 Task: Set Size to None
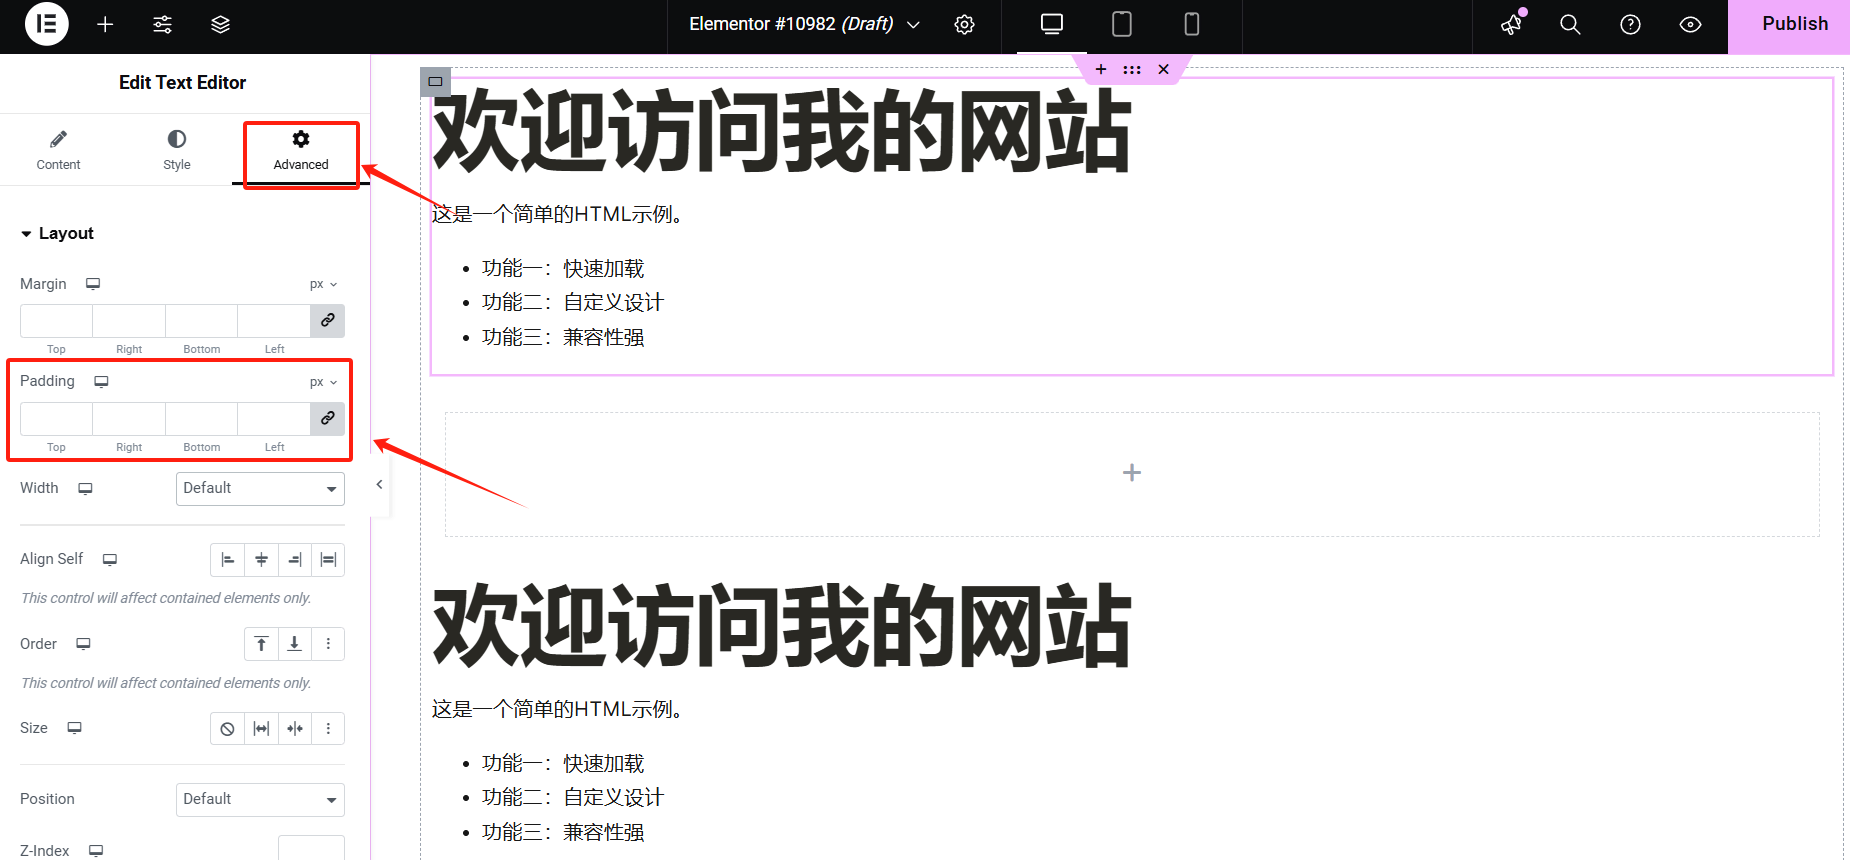click(x=227, y=729)
